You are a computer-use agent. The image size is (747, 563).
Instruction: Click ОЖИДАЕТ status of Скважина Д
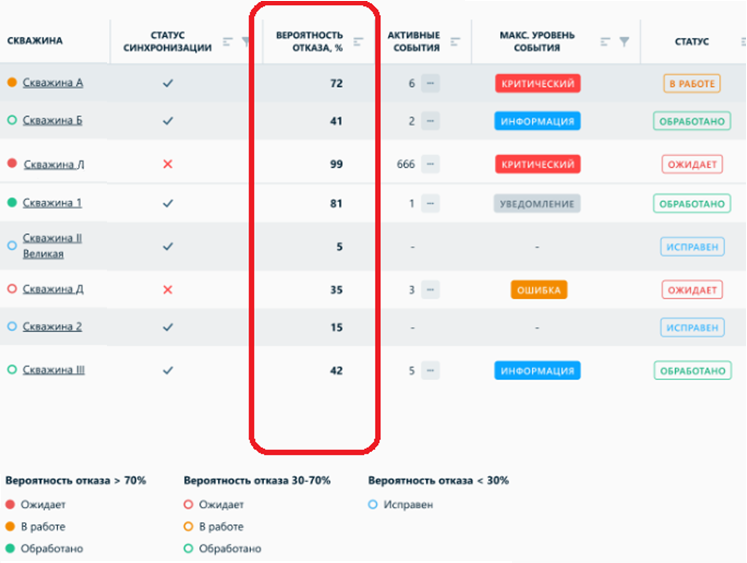click(692, 290)
